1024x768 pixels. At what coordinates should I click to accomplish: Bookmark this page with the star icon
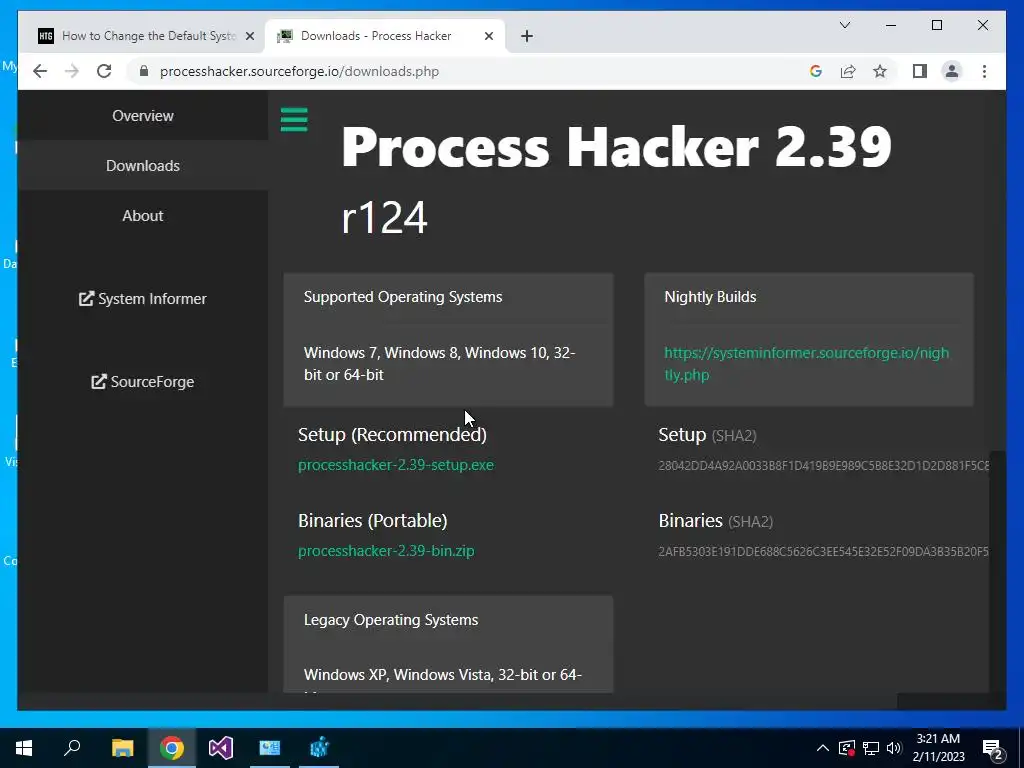(880, 71)
